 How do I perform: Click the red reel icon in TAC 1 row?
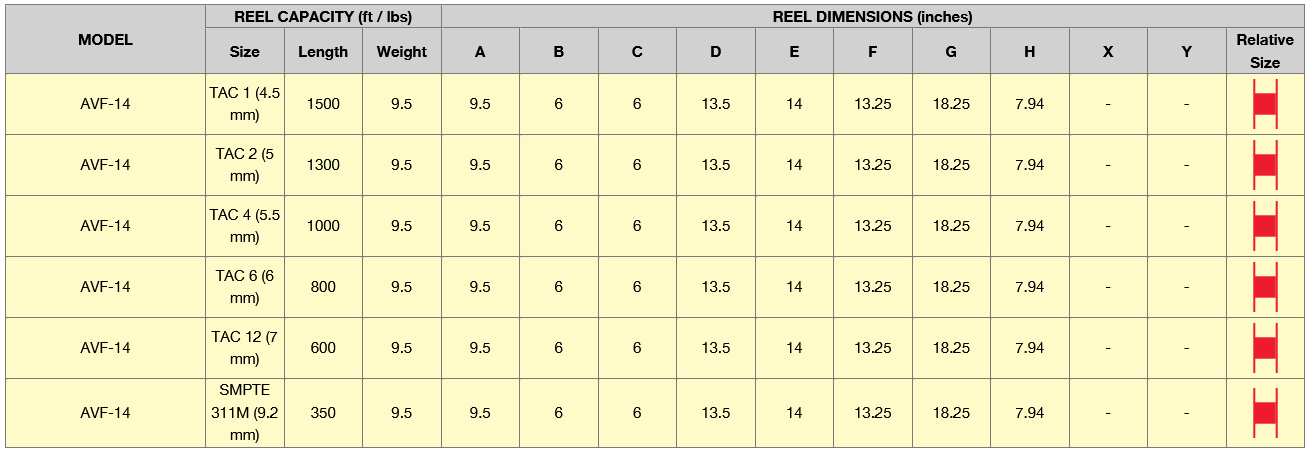click(1265, 104)
